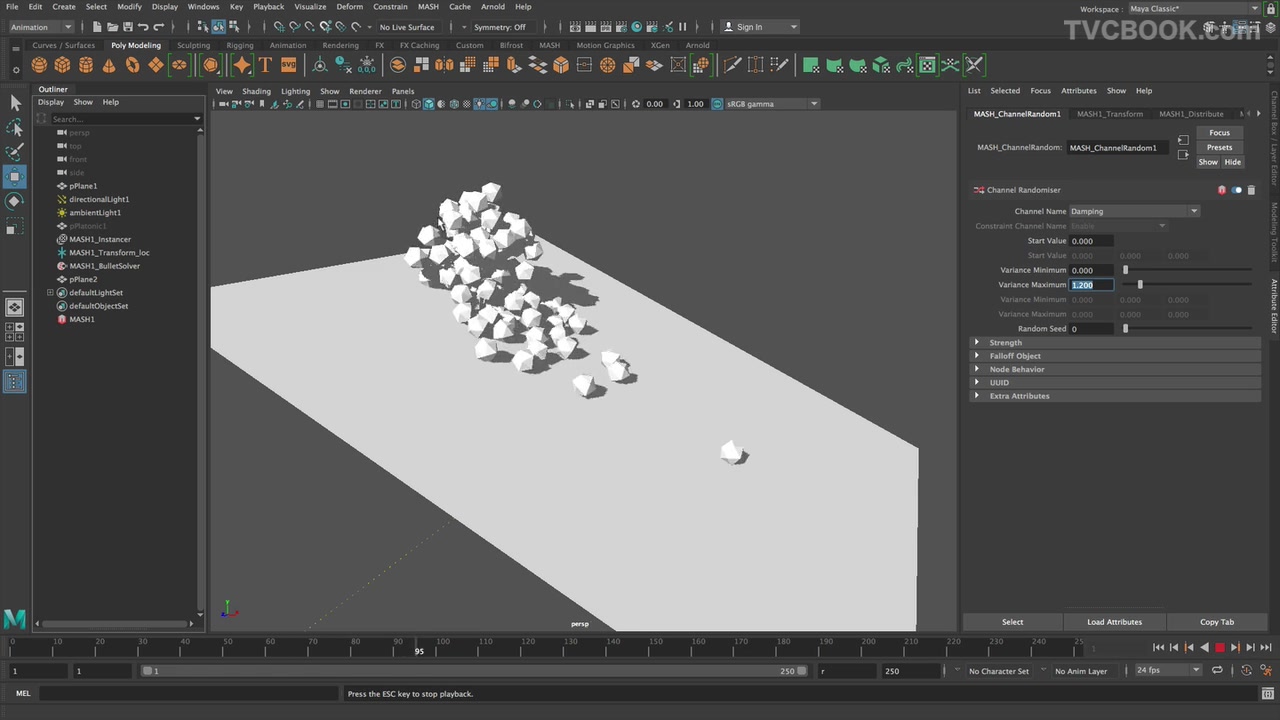Image resolution: width=1280 pixels, height=720 pixels.
Task: Create a polygon cube from the shelf
Action: click(62, 65)
